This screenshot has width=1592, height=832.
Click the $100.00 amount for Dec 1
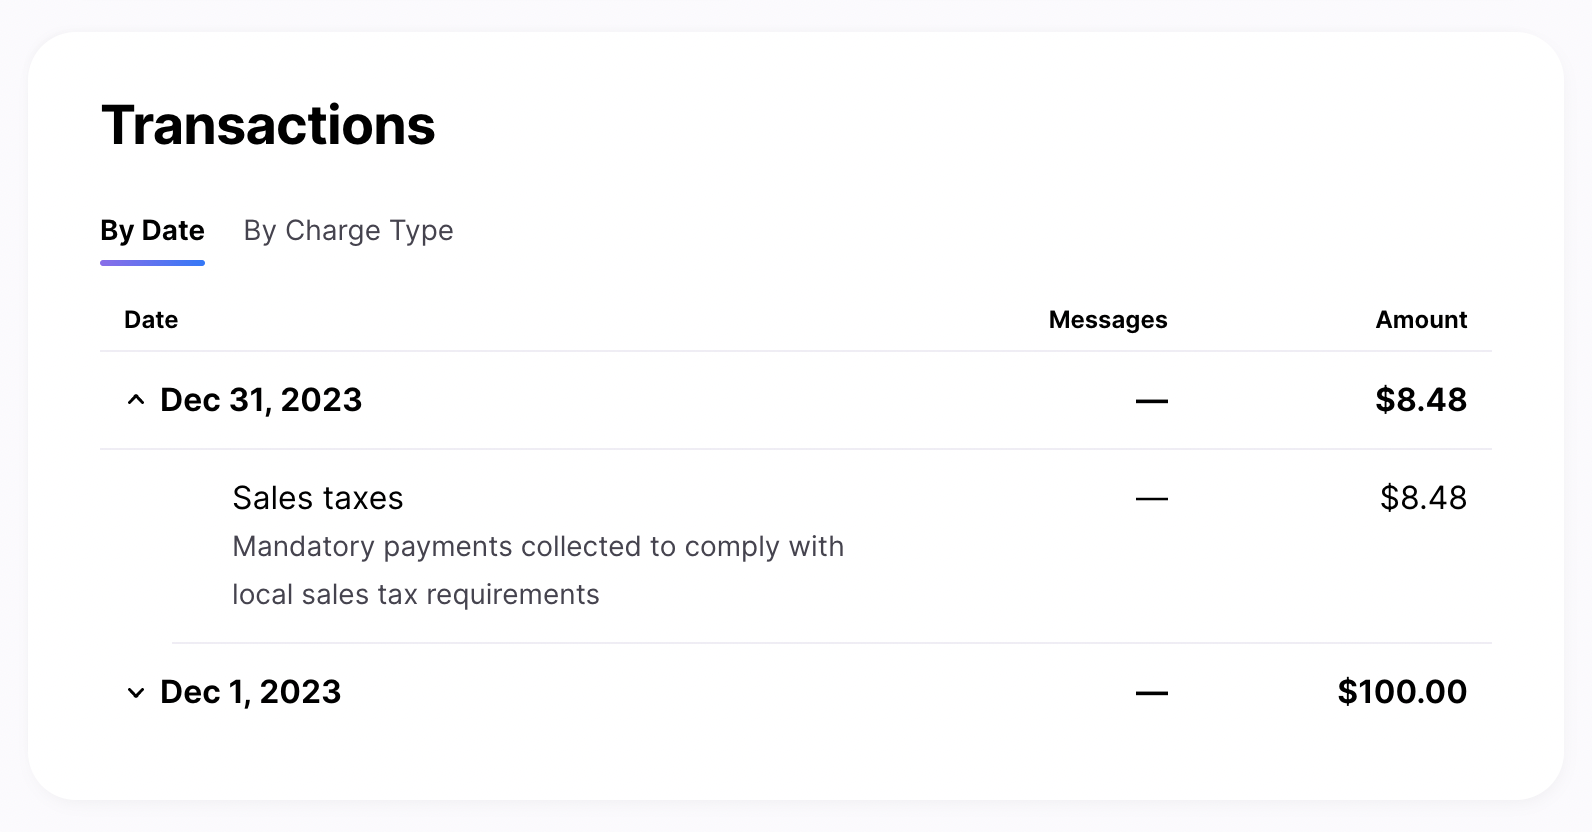1402,692
